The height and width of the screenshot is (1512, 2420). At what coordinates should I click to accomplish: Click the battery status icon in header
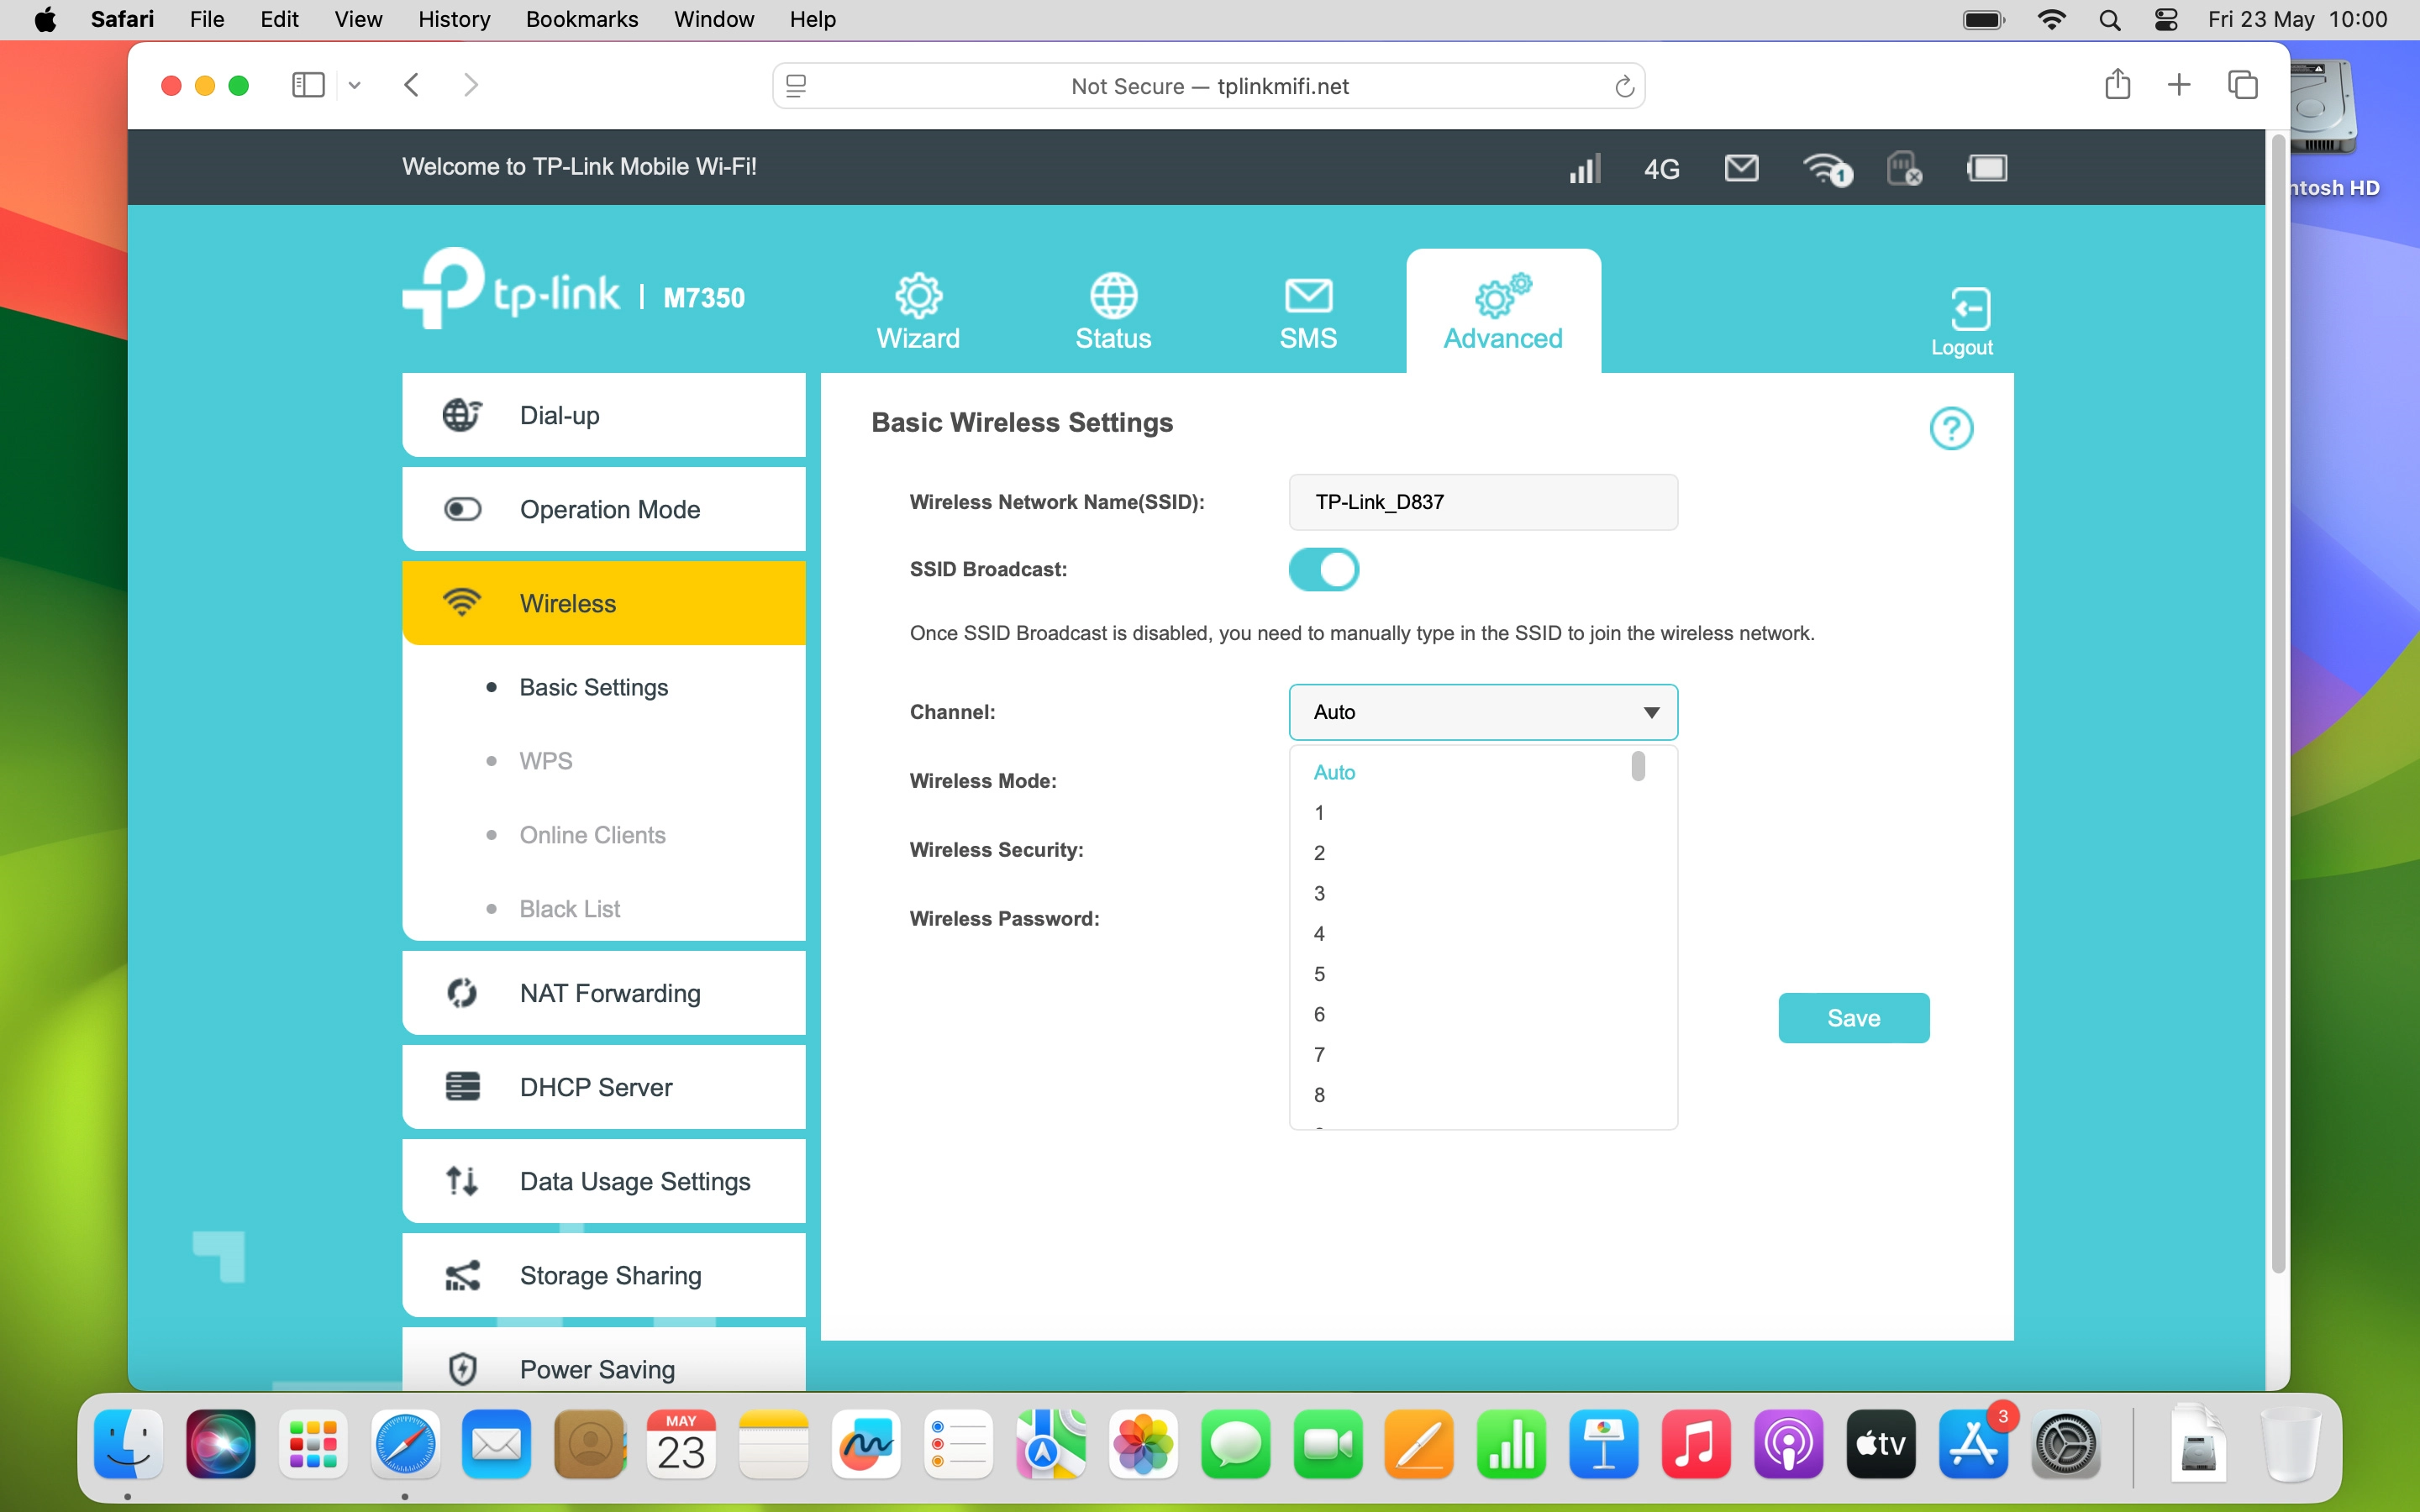(x=1986, y=168)
